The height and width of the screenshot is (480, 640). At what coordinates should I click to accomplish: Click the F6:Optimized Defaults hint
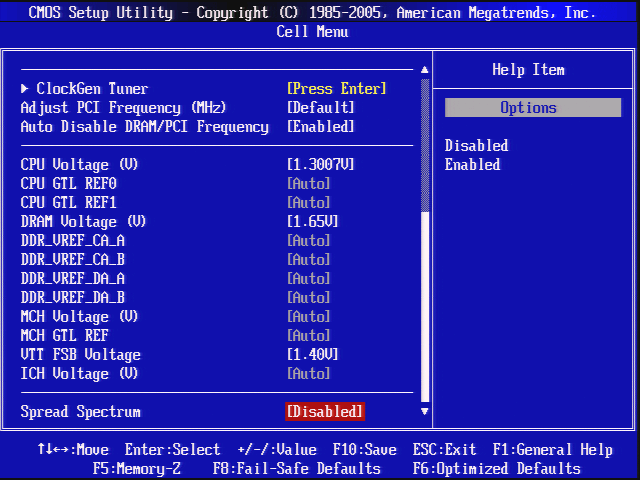[496, 469]
